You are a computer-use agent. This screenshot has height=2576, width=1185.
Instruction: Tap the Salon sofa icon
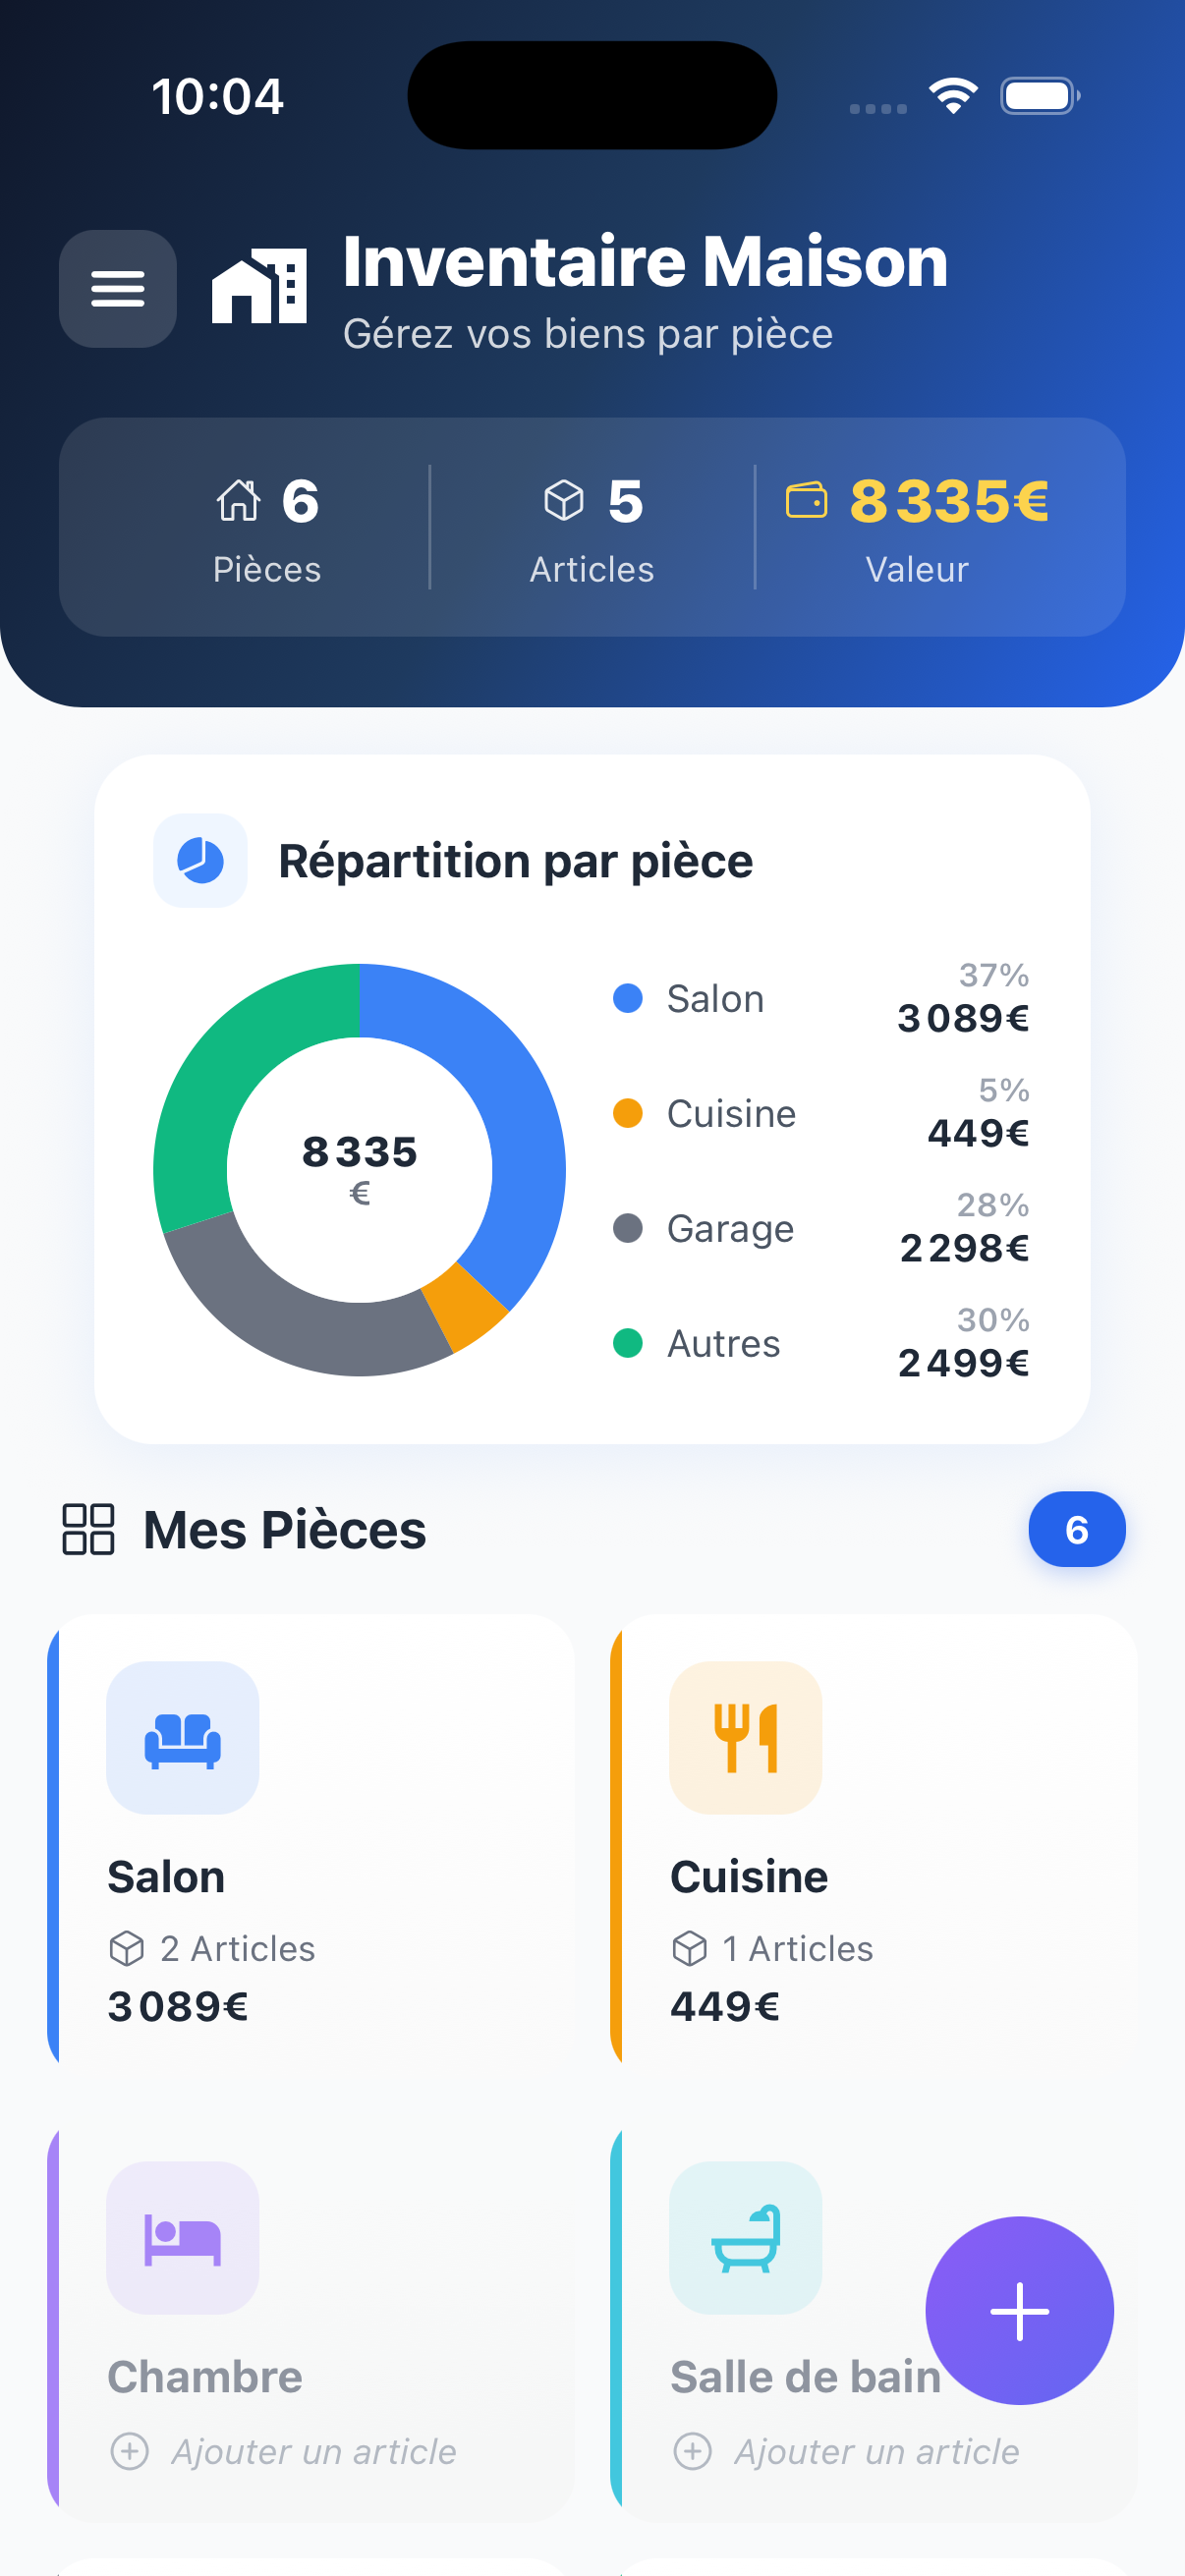point(183,1738)
